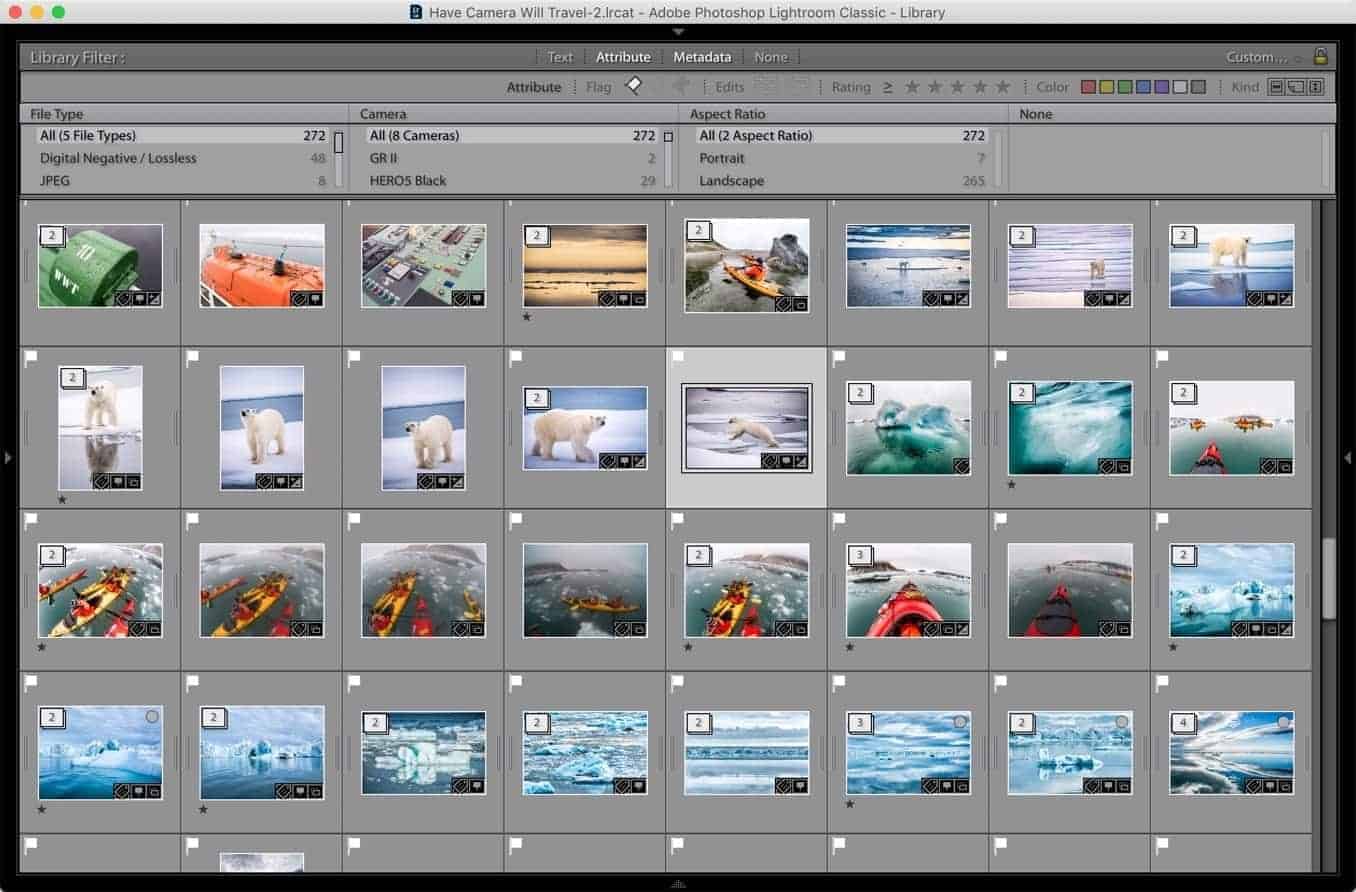Set rating filter to five stars

1003,87
